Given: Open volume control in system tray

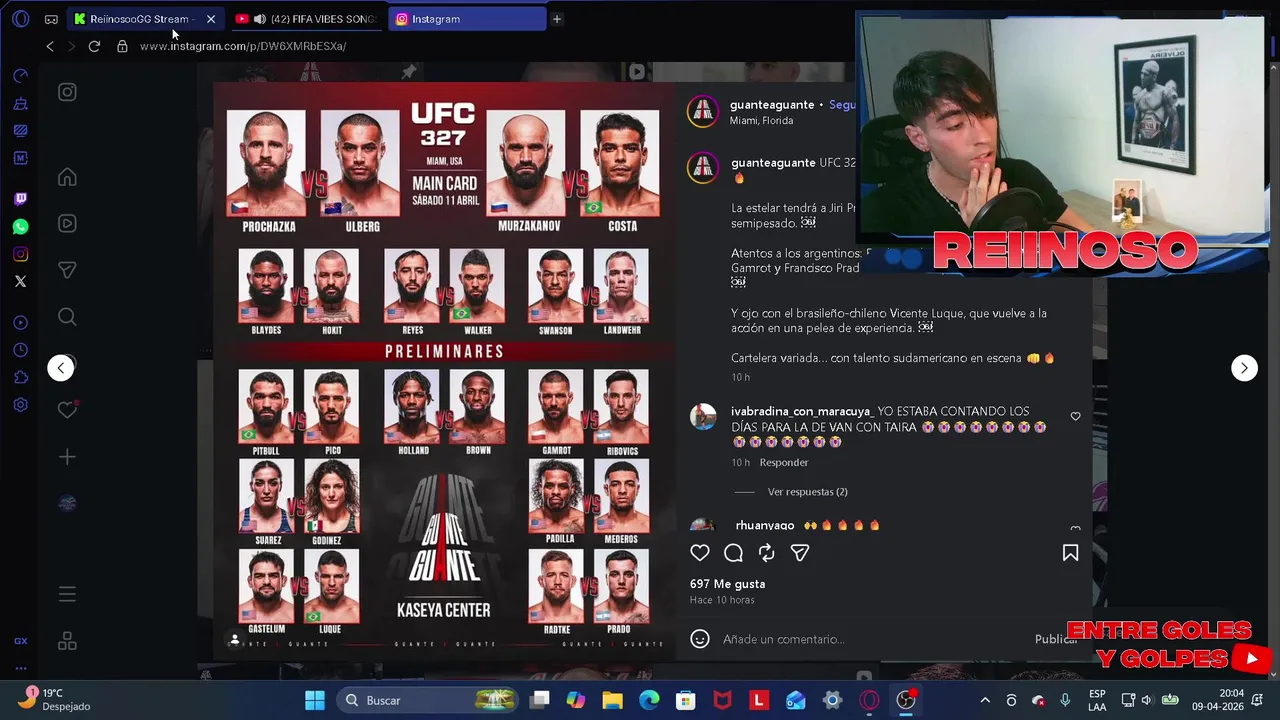Looking at the screenshot, I should [x=1146, y=700].
